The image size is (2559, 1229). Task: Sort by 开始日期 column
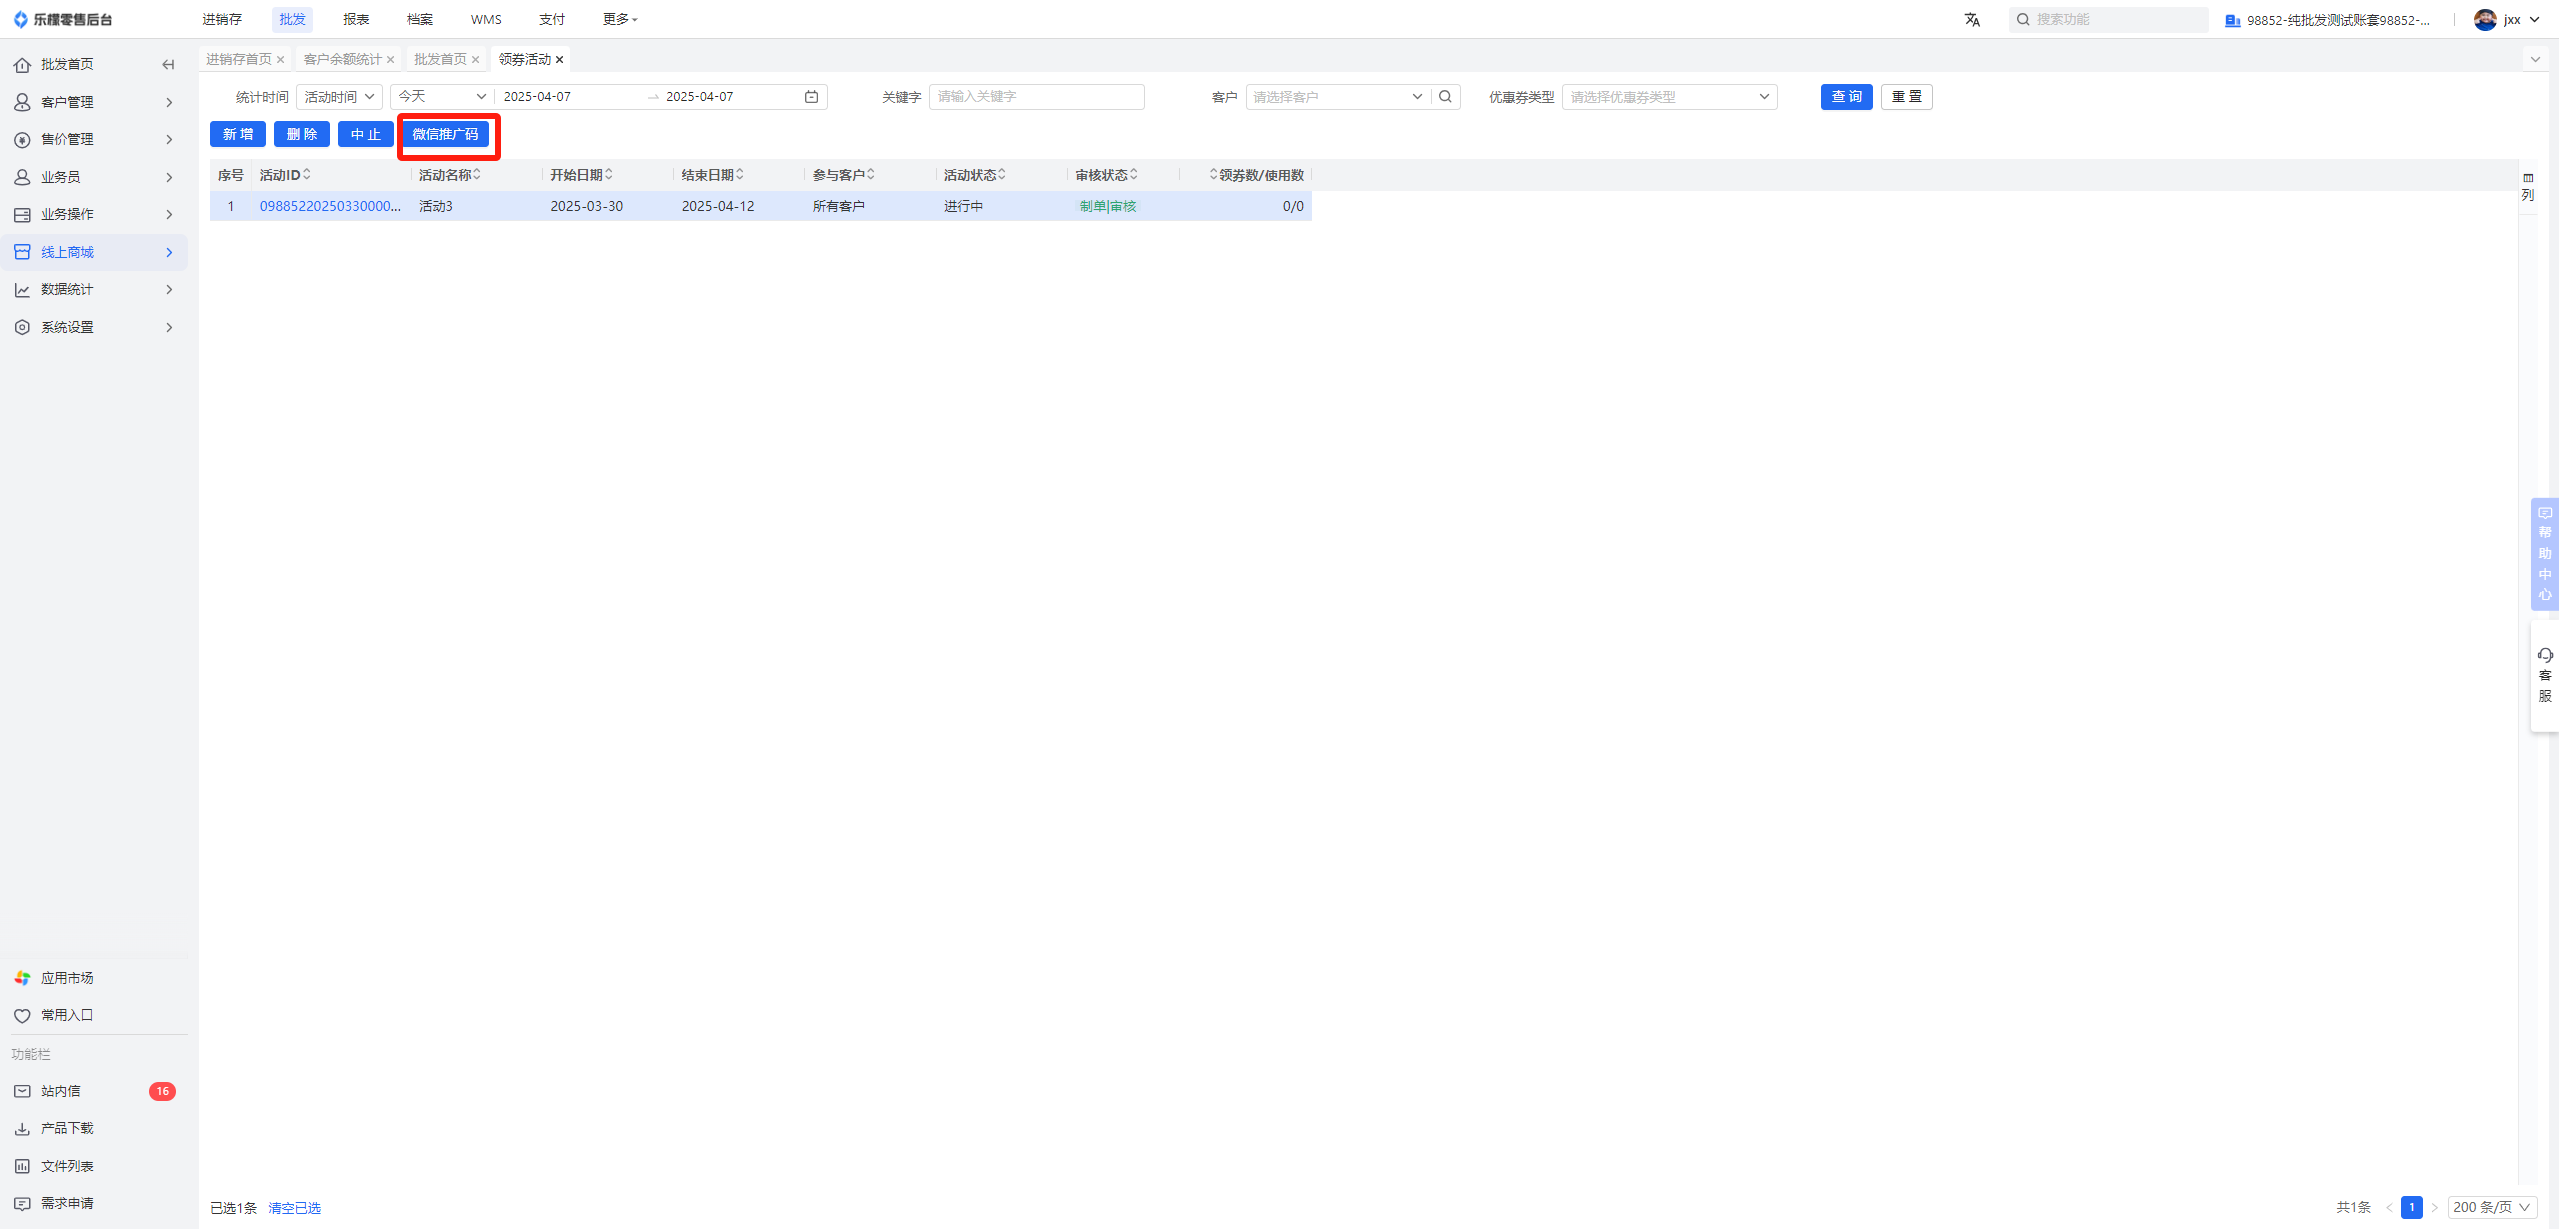[x=609, y=175]
